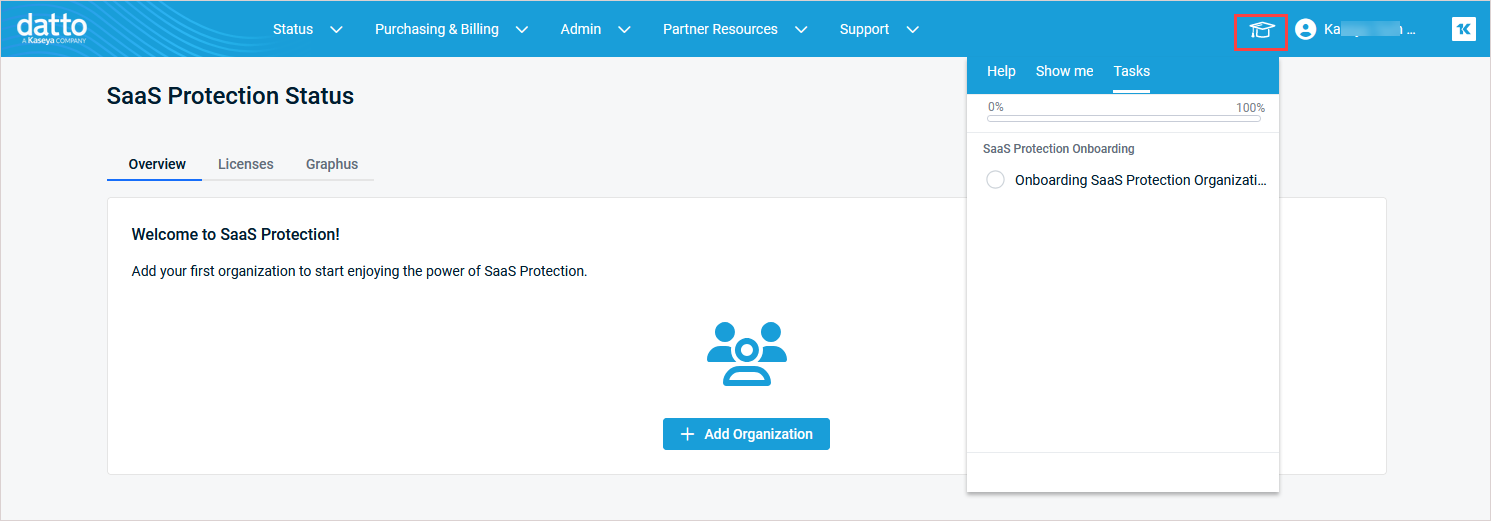Click the onboarding progress bar
This screenshot has width=1491, height=521.
coord(1124,118)
